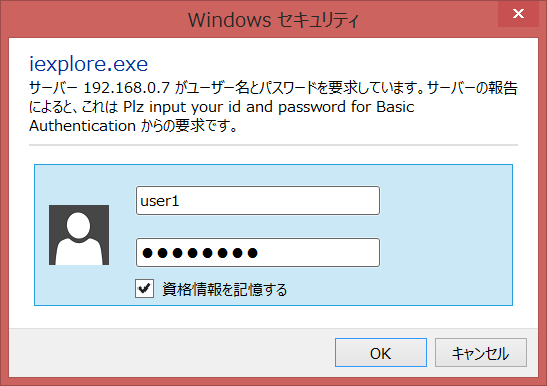
Task: Focus the username field containing user1
Action: coord(258,201)
